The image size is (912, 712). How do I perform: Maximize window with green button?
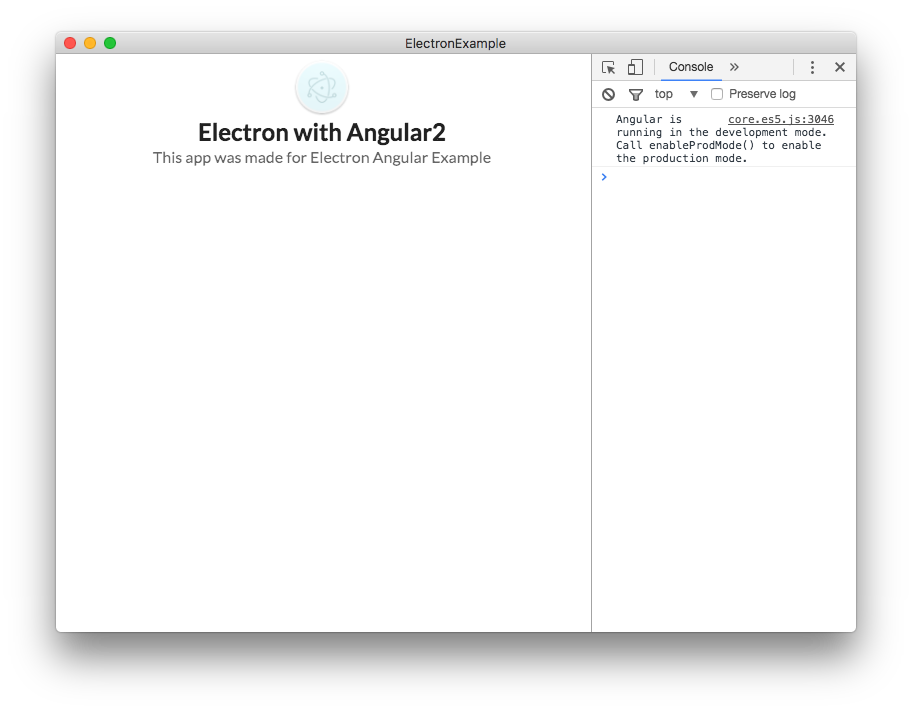click(x=110, y=43)
